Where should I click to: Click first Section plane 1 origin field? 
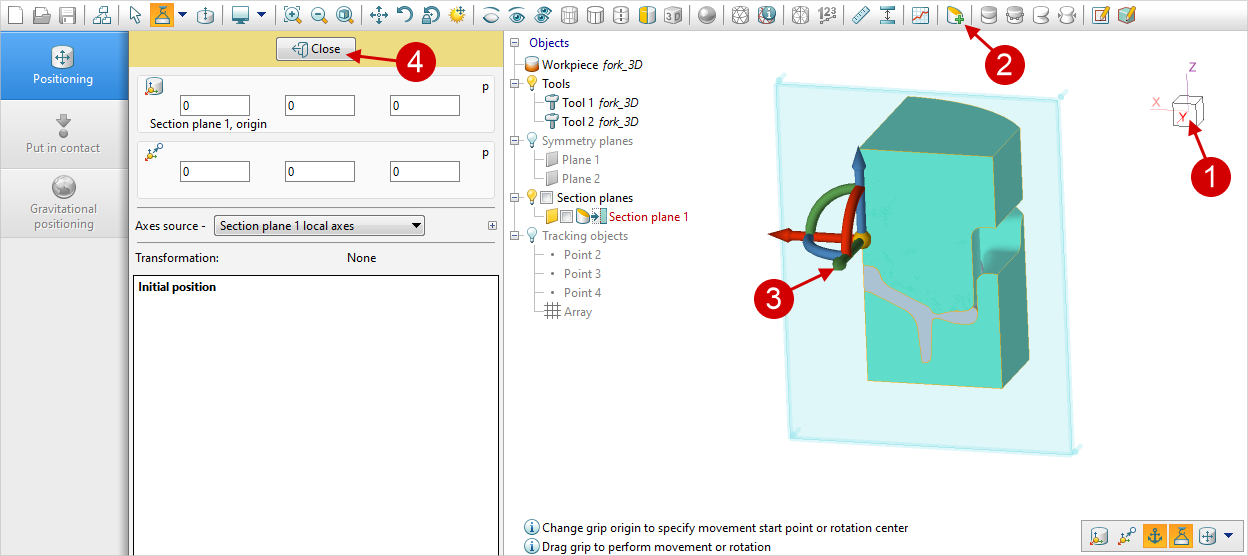(214, 106)
